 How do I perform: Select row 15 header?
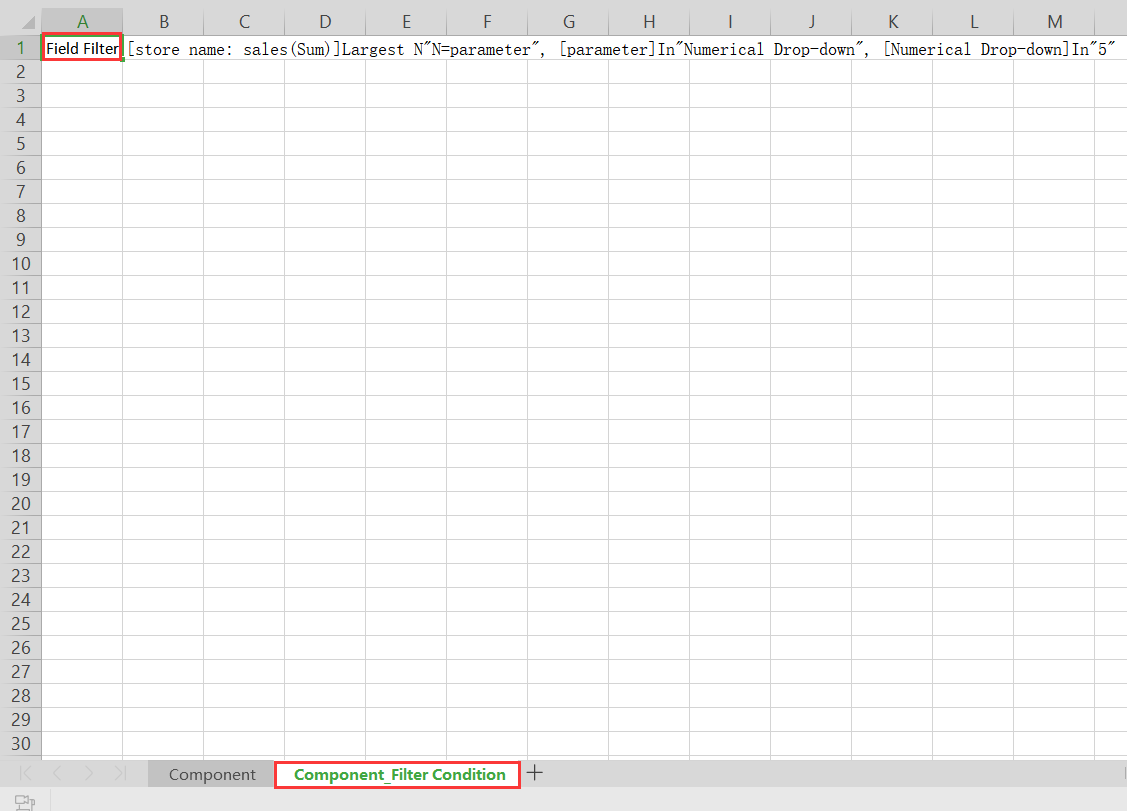21,384
